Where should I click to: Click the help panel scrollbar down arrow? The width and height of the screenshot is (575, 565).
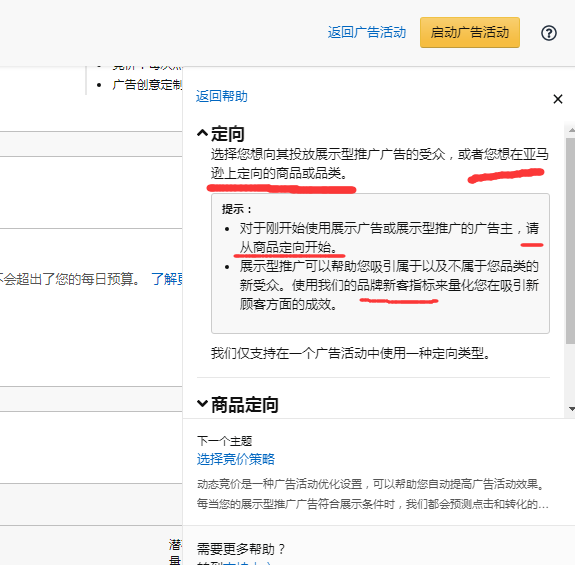click(x=571, y=409)
